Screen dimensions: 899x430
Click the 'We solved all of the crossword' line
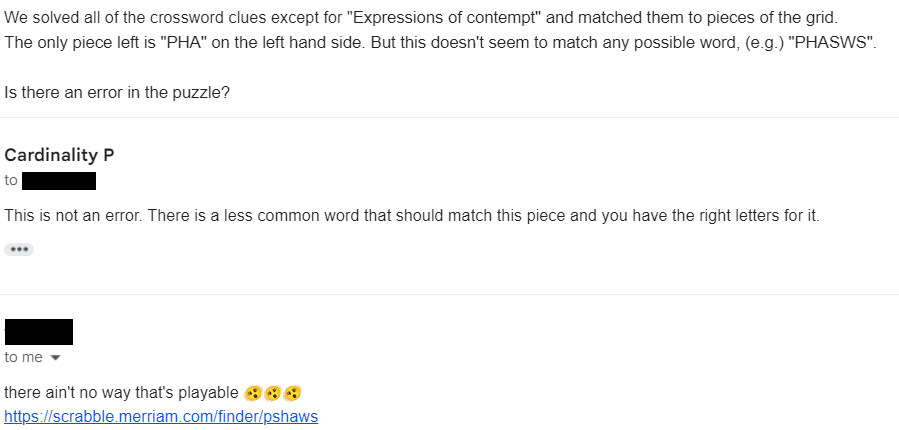click(x=421, y=17)
